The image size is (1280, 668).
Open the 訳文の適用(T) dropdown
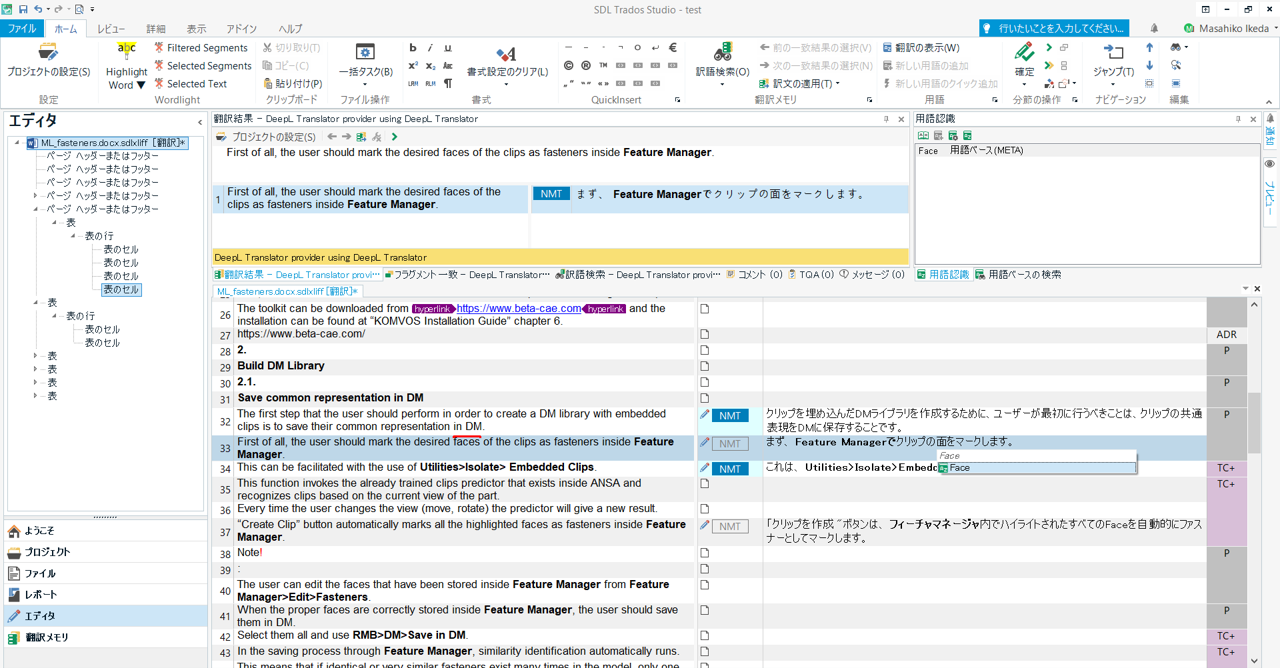pyautogui.click(x=837, y=84)
